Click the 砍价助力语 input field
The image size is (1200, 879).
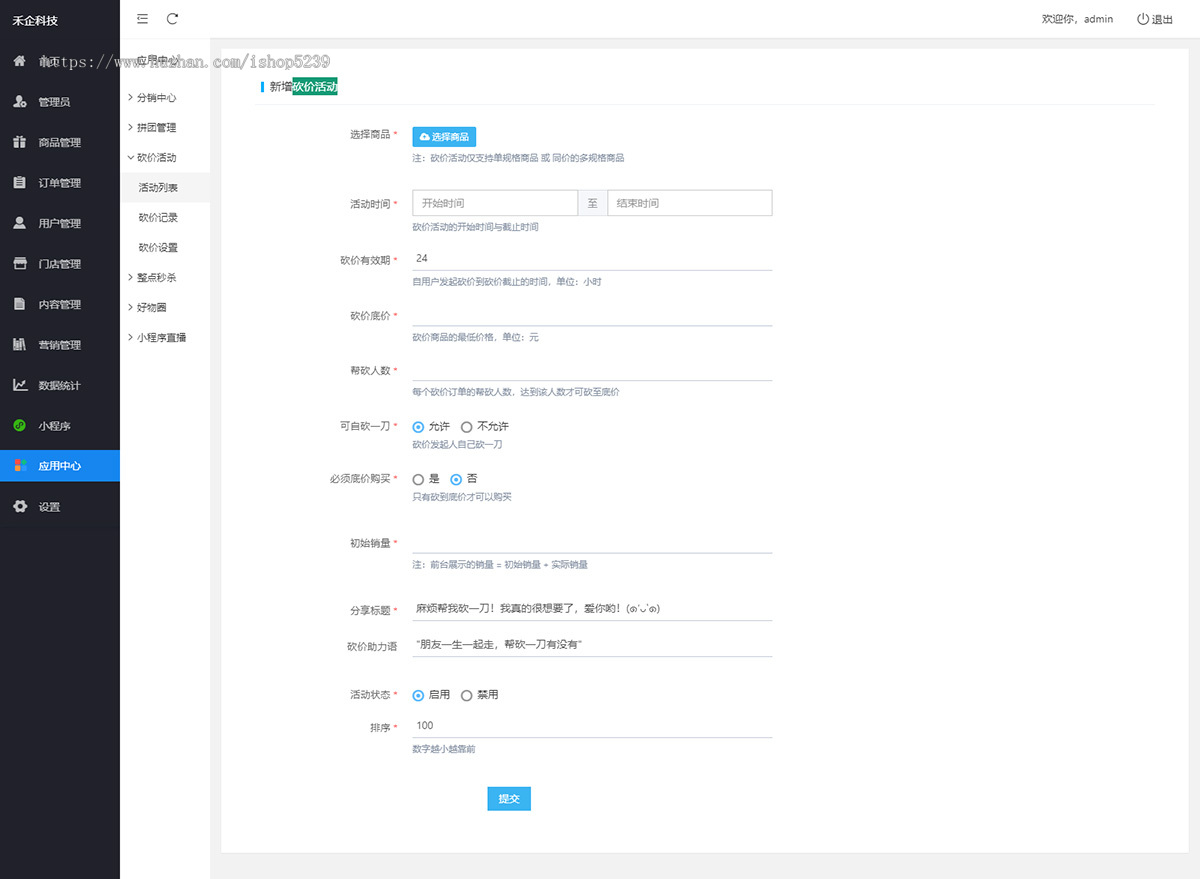click(x=592, y=645)
